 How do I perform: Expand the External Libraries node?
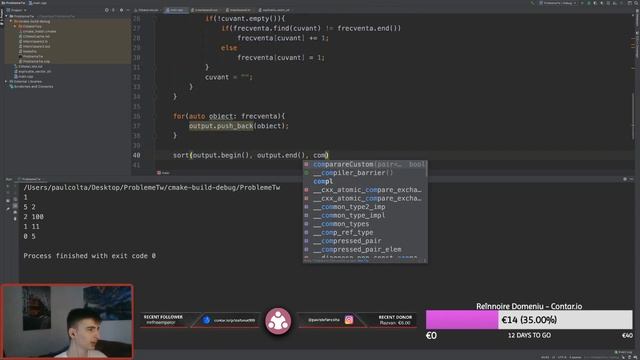[7, 82]
